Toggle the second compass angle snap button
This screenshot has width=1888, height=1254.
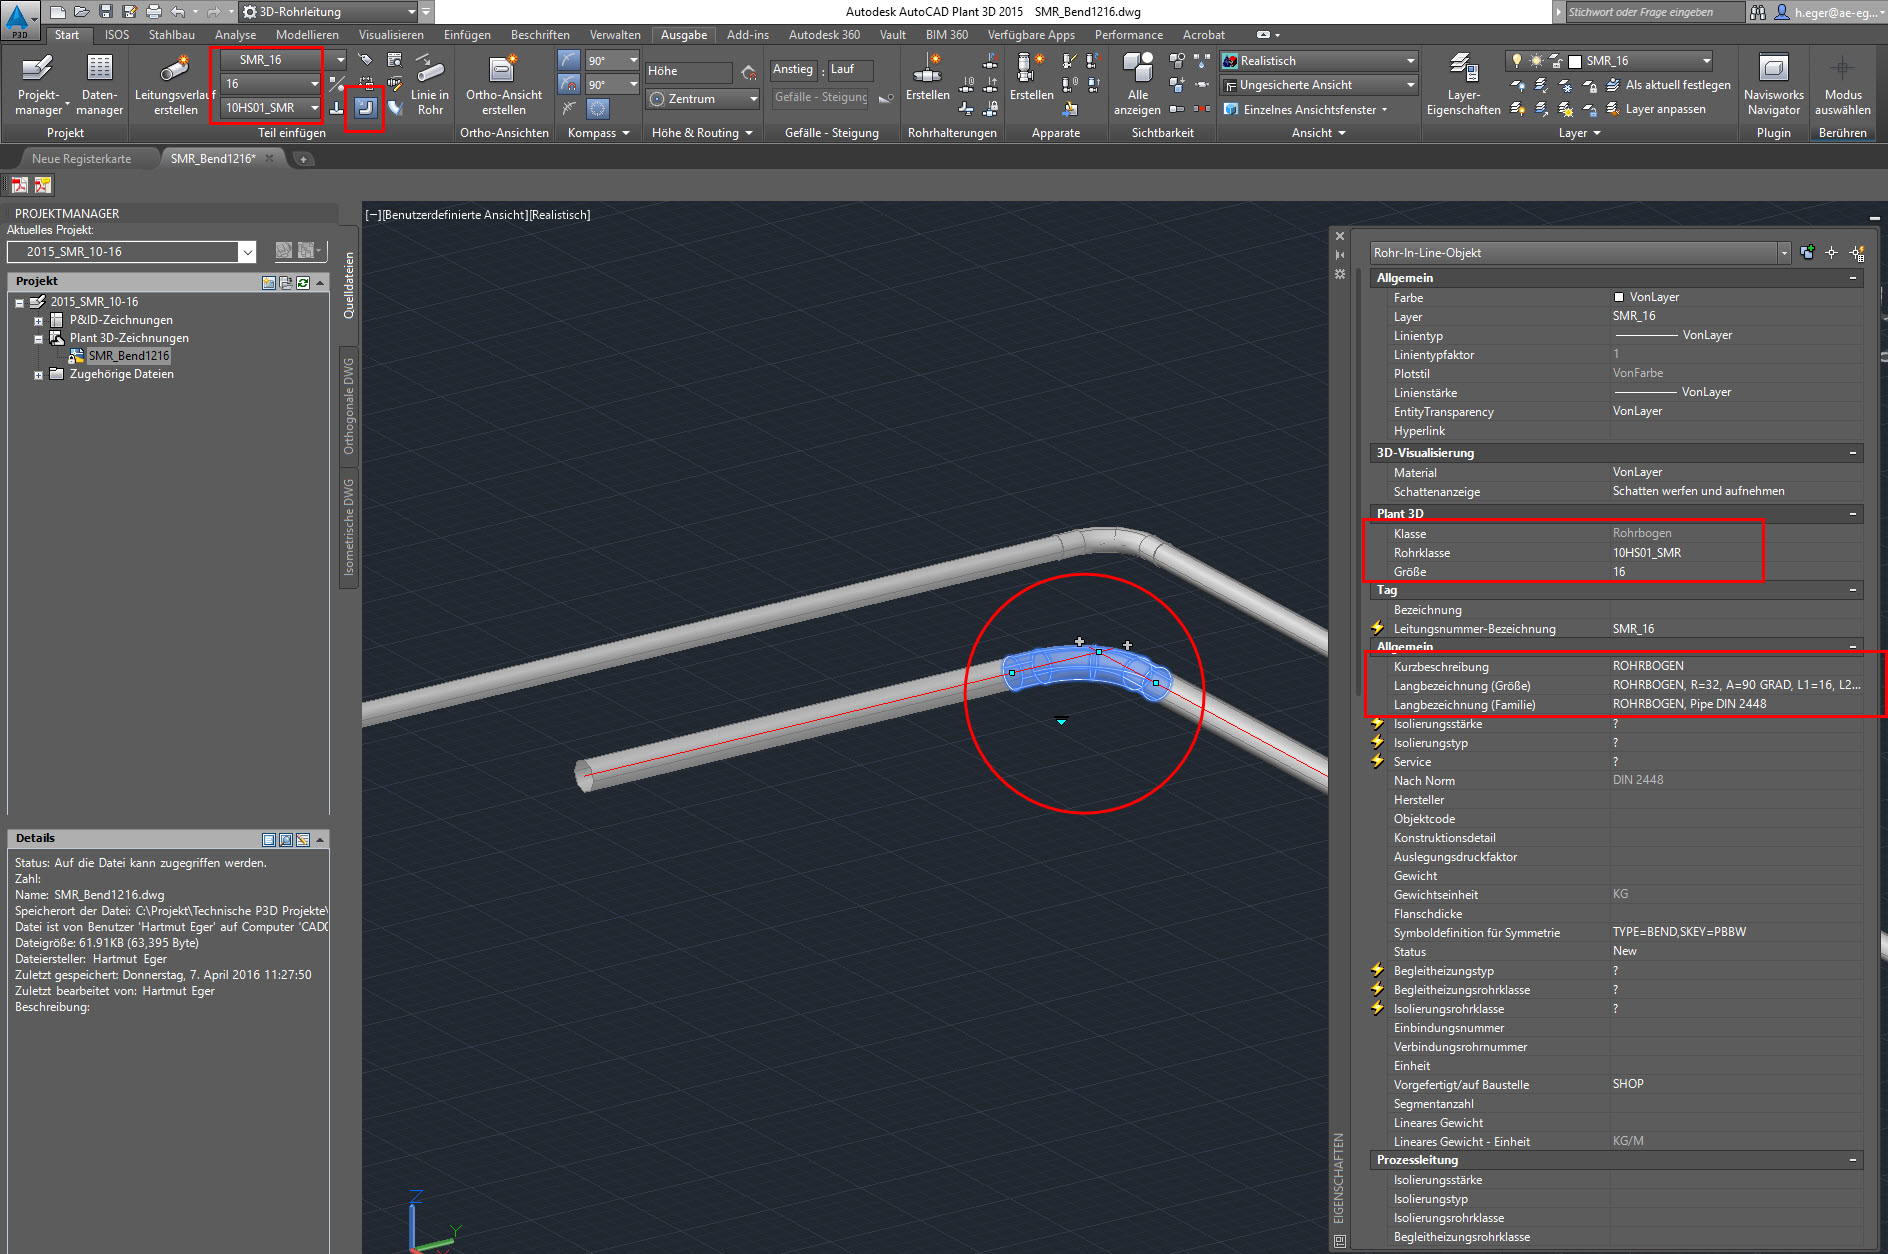tap(569, 84)
